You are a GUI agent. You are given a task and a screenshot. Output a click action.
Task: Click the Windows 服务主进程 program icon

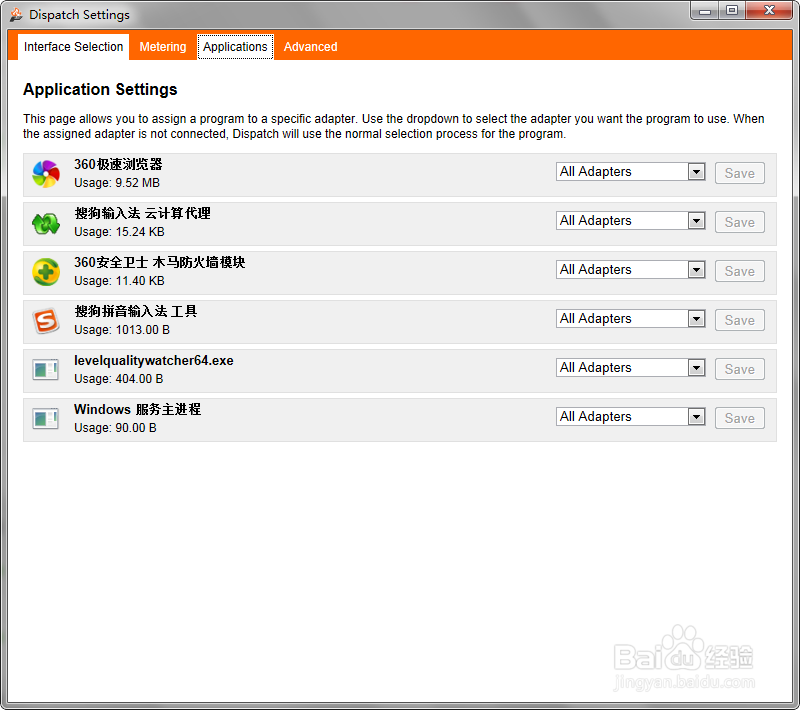point(45,419)
